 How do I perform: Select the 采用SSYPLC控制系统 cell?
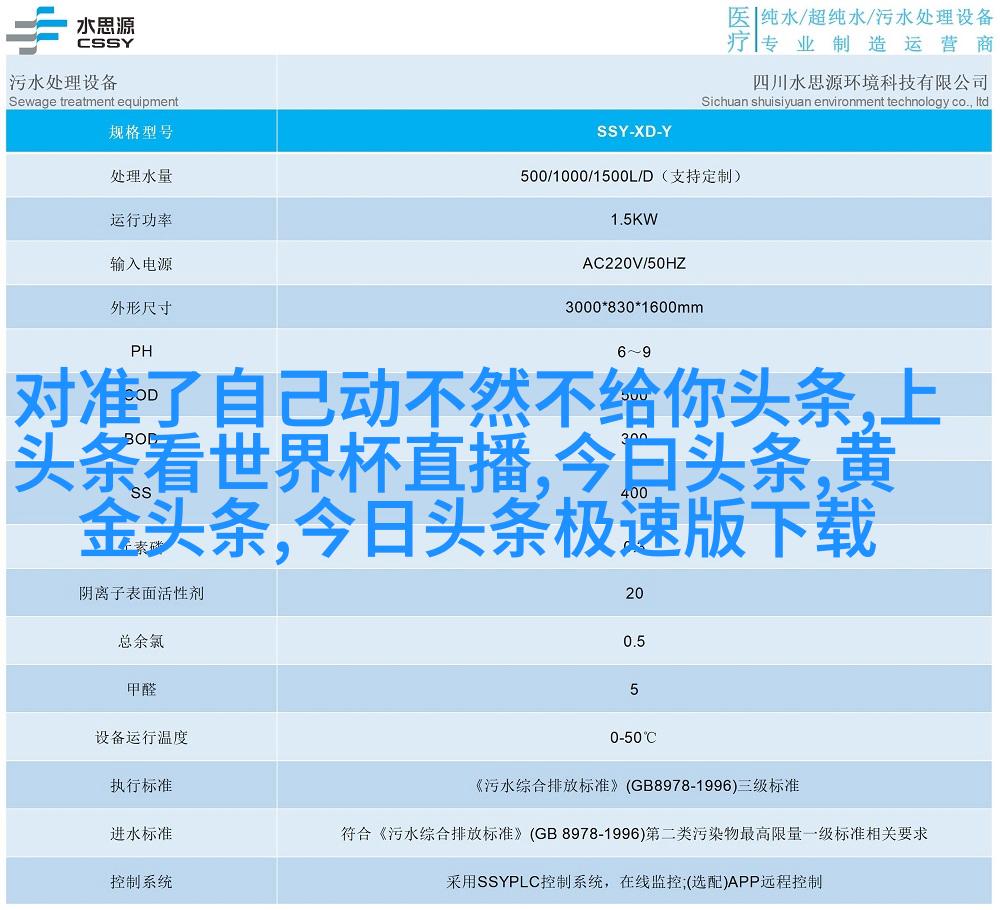[x=634, y=882]
